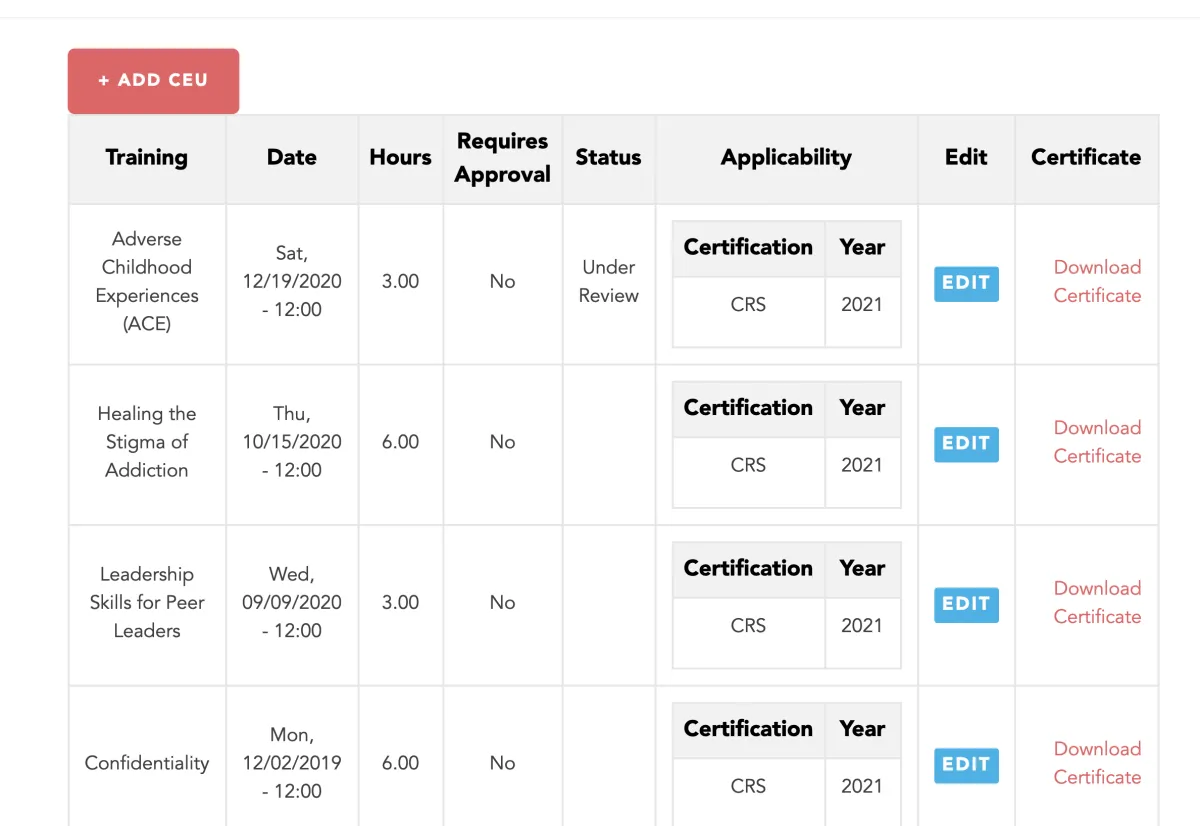Click the Under Review status cell

(x=608, y=281)
